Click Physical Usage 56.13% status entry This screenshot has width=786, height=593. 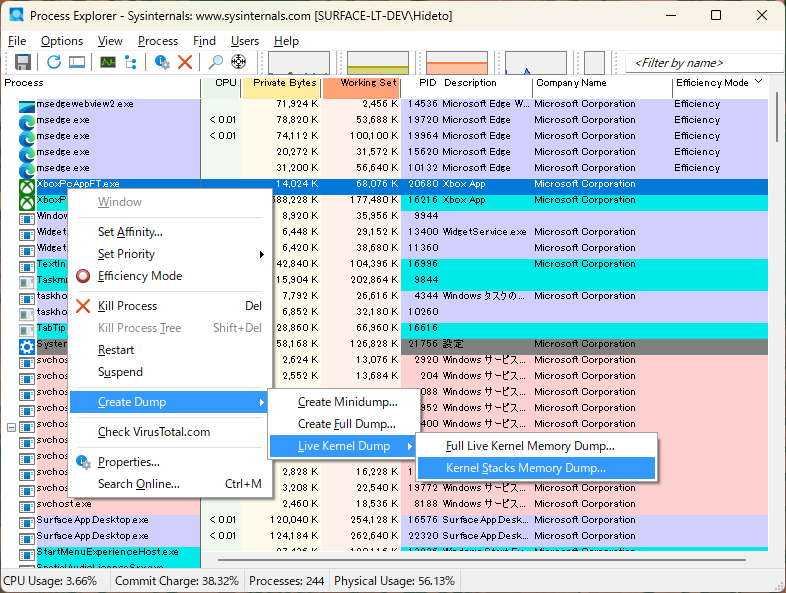[x=395, y=581]
